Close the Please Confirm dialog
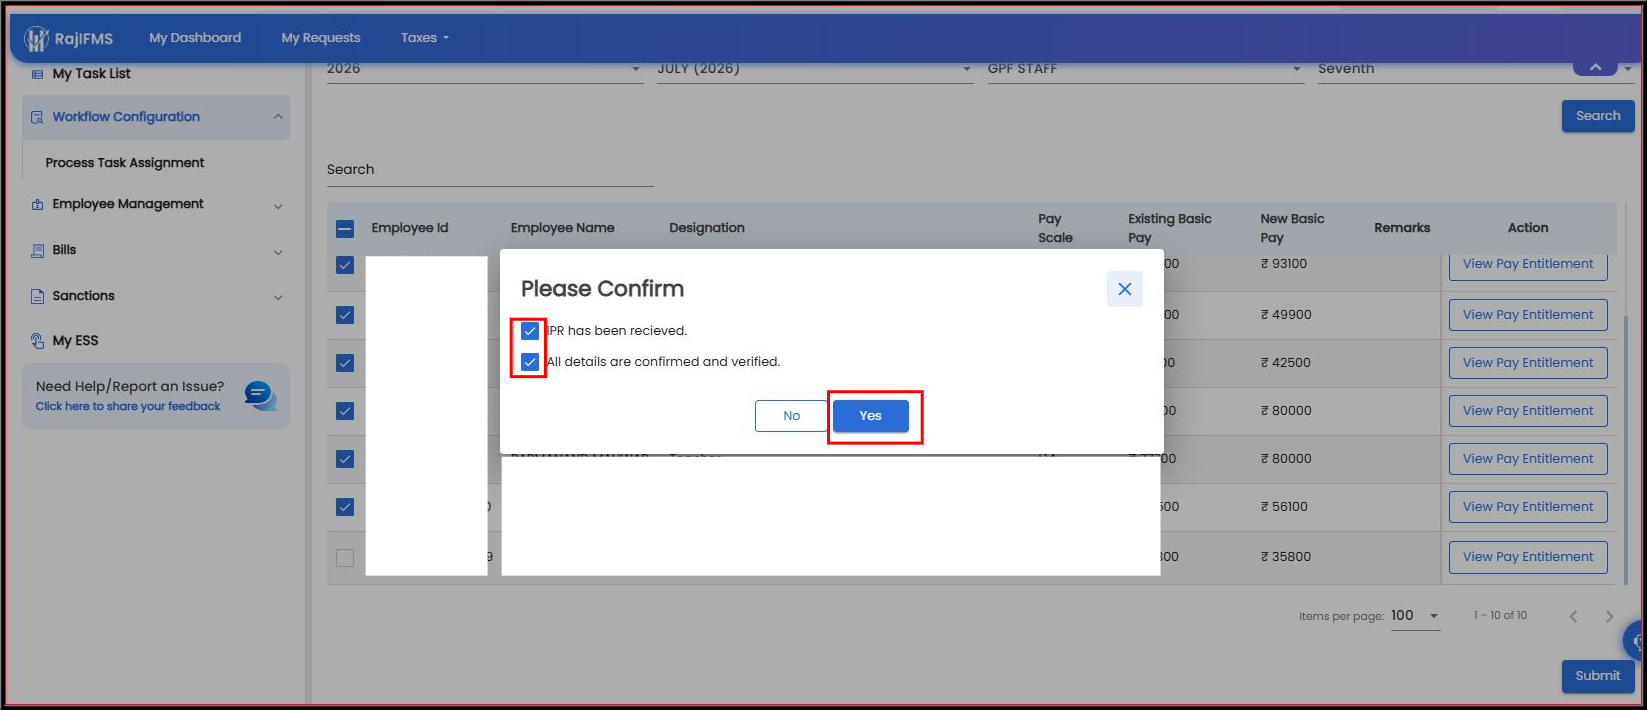Screen dimensions: 1647x710 coord(1125,289)
